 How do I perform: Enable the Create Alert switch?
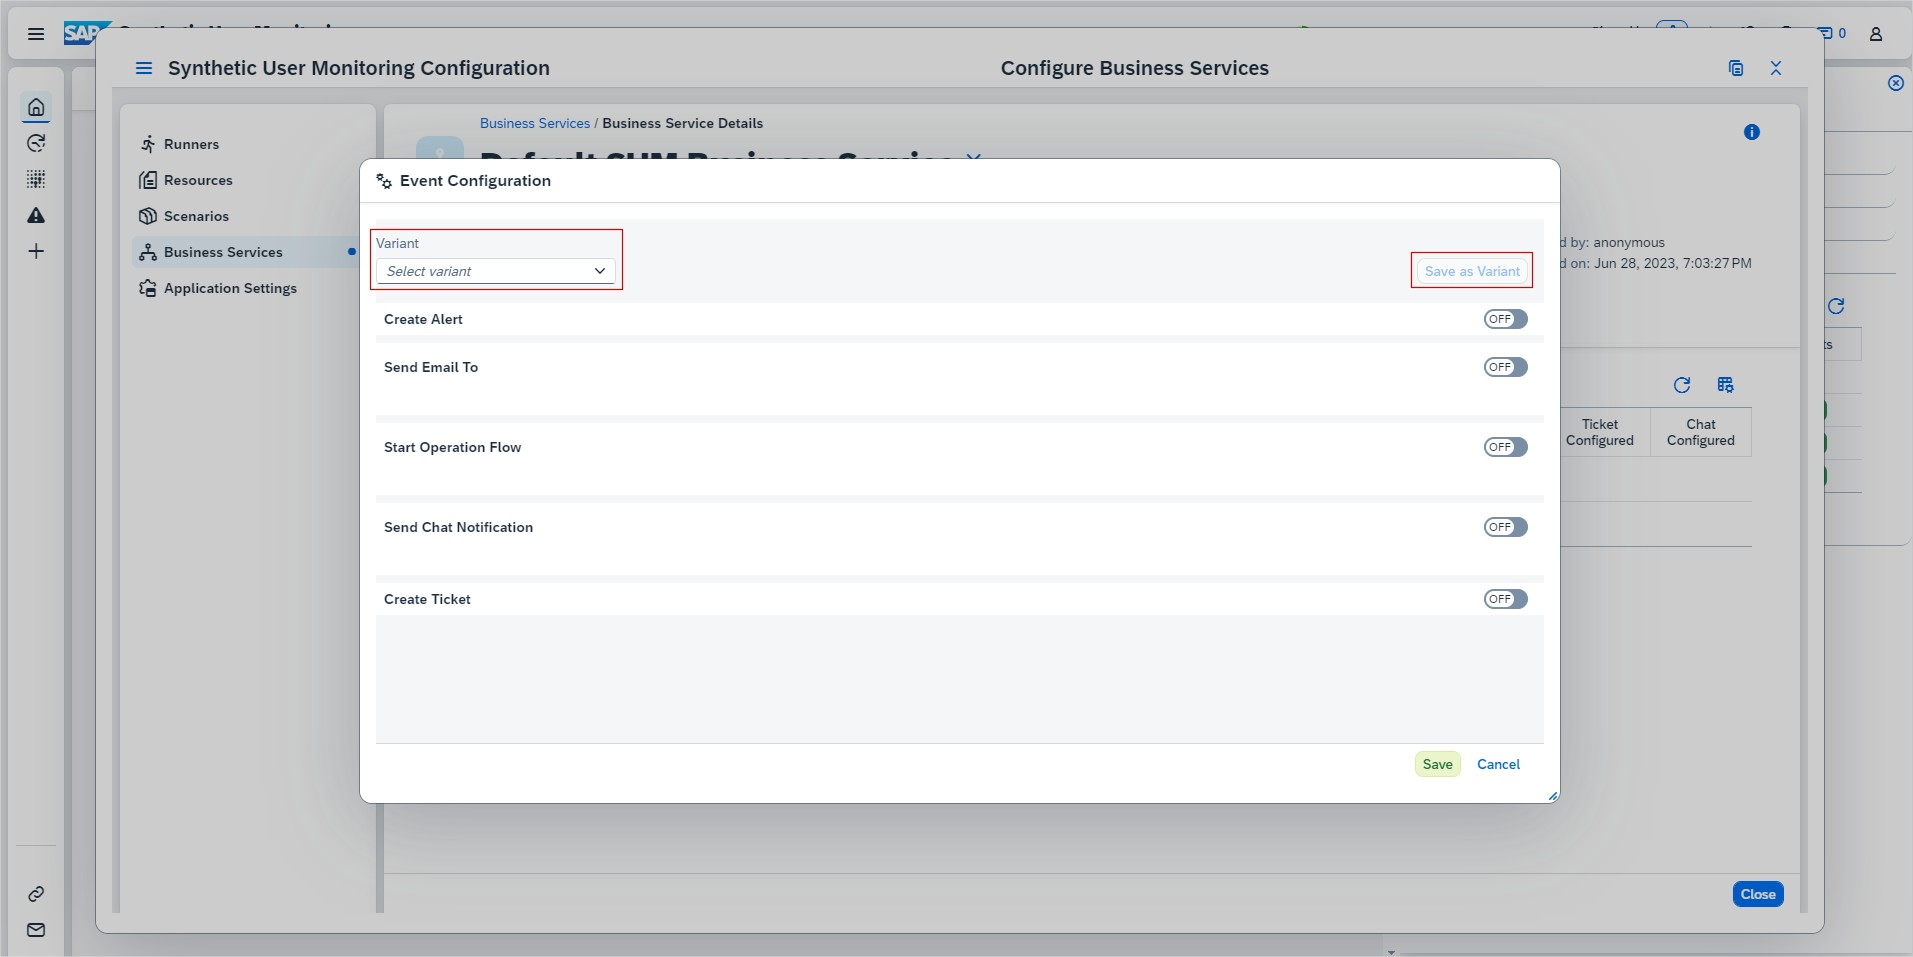[x=1505, y=319]
